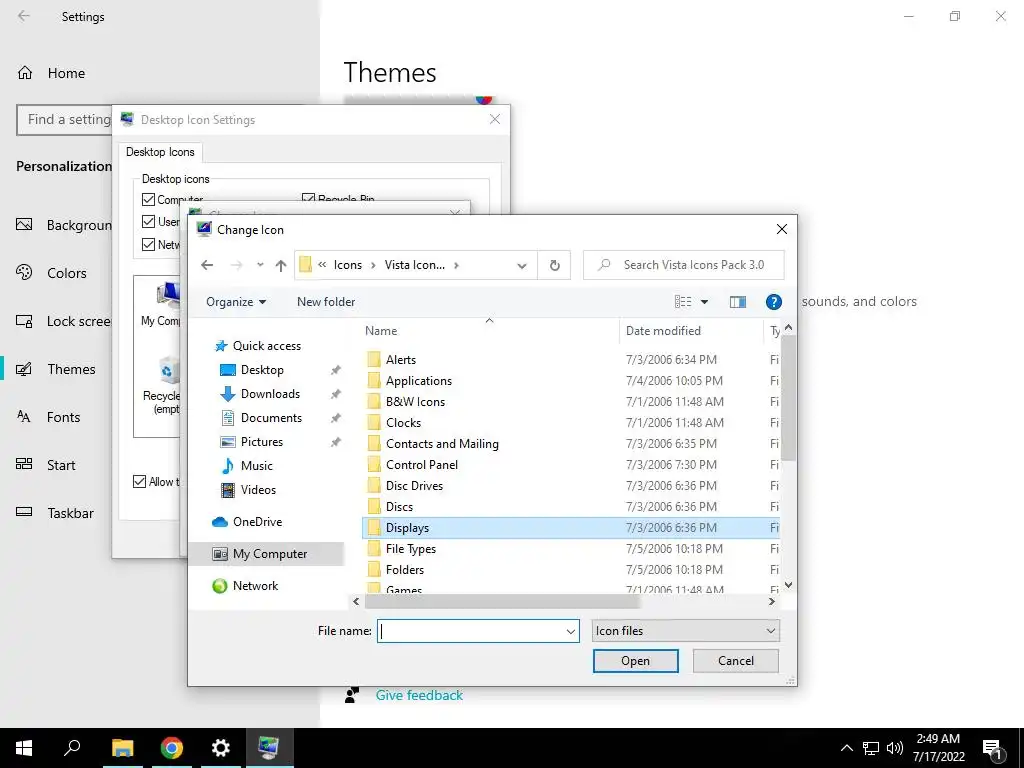
Task: Select the Folders folder row
Action: pos(570,569)
